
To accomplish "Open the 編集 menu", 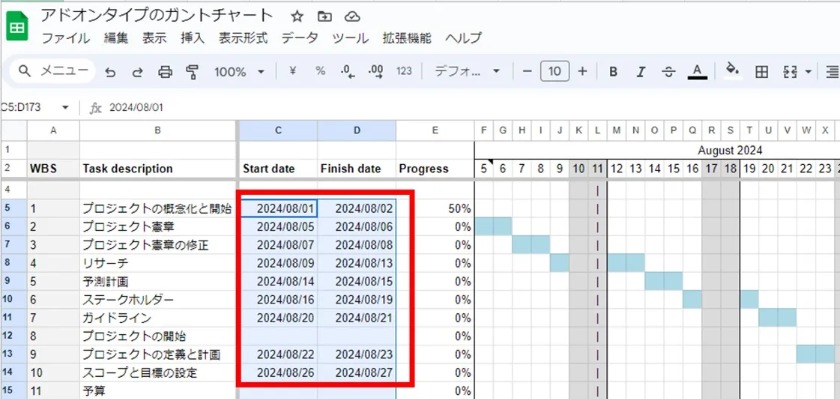I will click(x=116, y=38).
